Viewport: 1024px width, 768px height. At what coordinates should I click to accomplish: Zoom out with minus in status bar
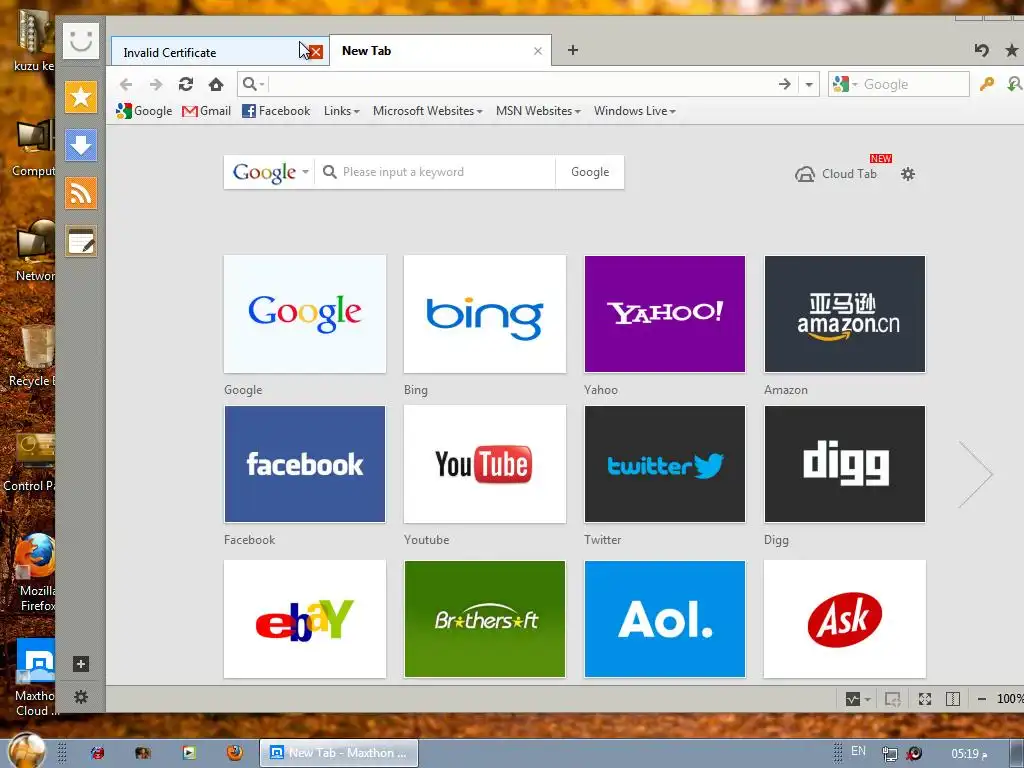tap(981, 699)
